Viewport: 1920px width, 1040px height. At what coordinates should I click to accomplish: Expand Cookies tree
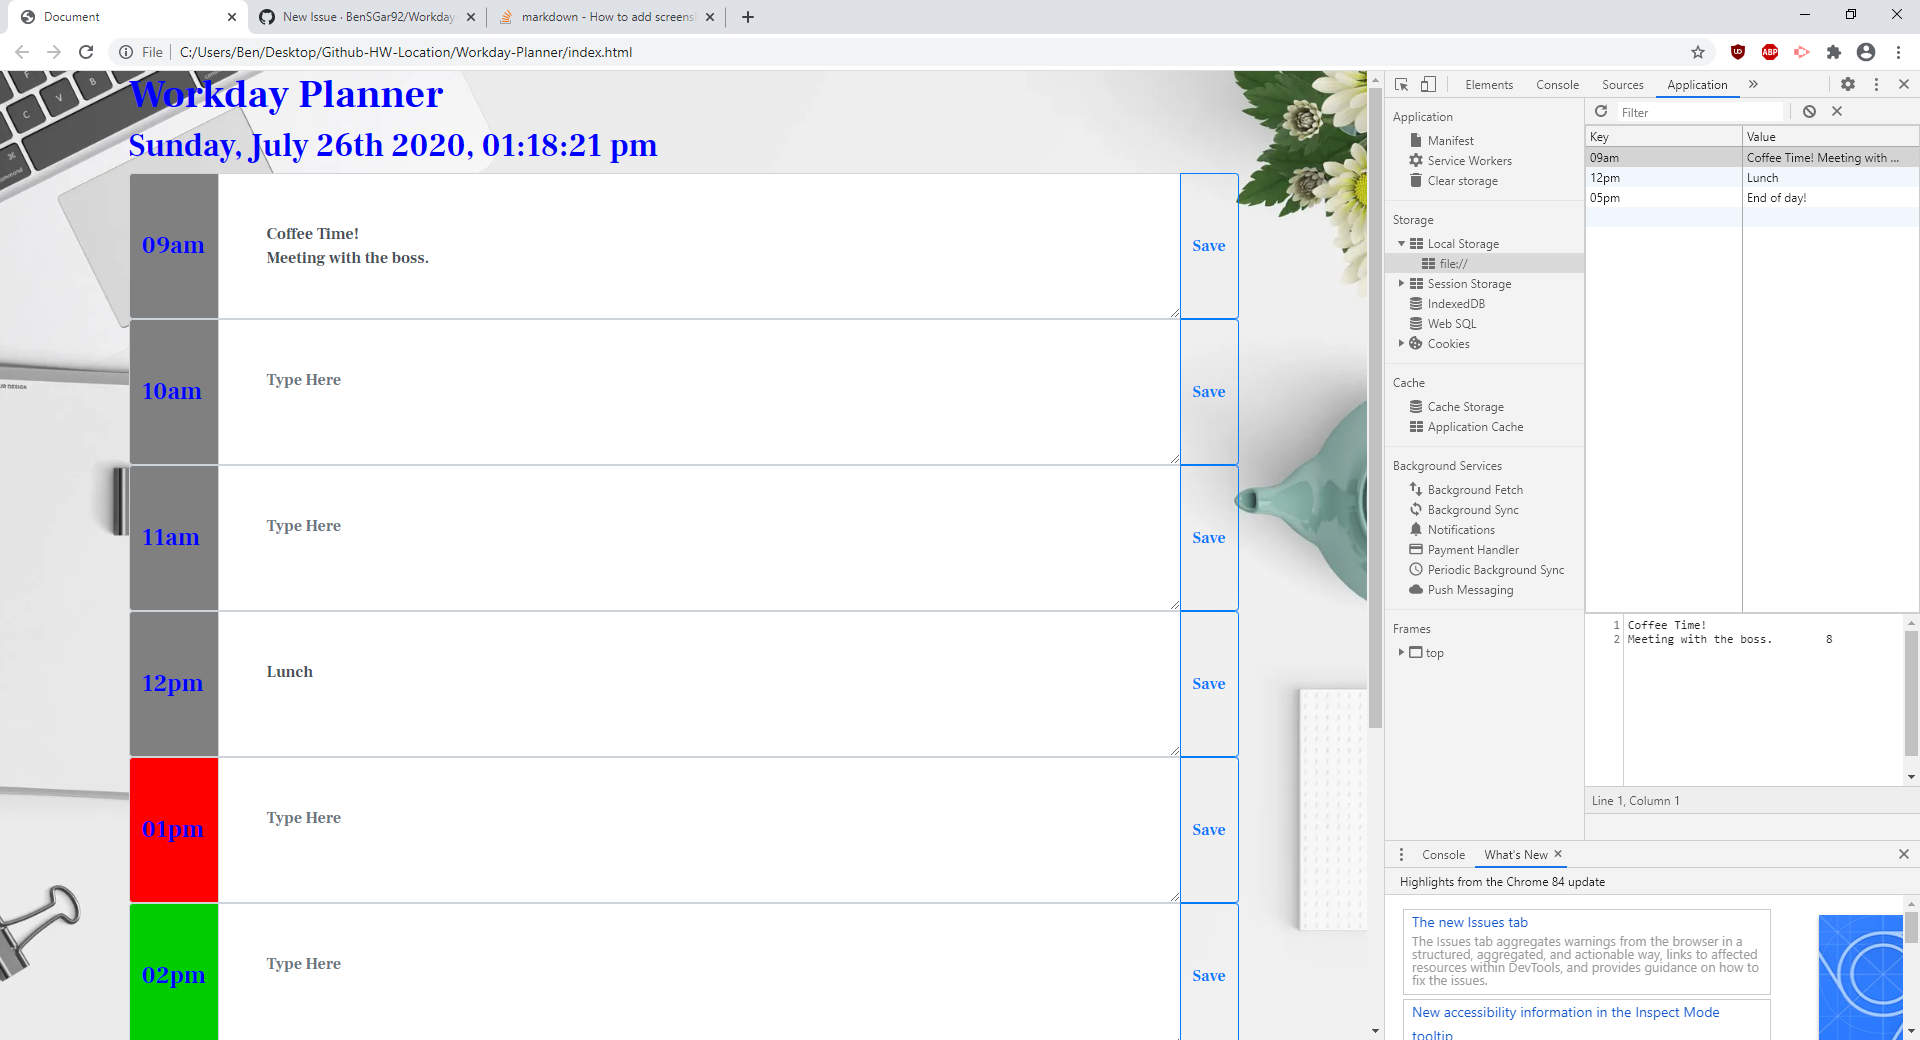pos(1401,344)
